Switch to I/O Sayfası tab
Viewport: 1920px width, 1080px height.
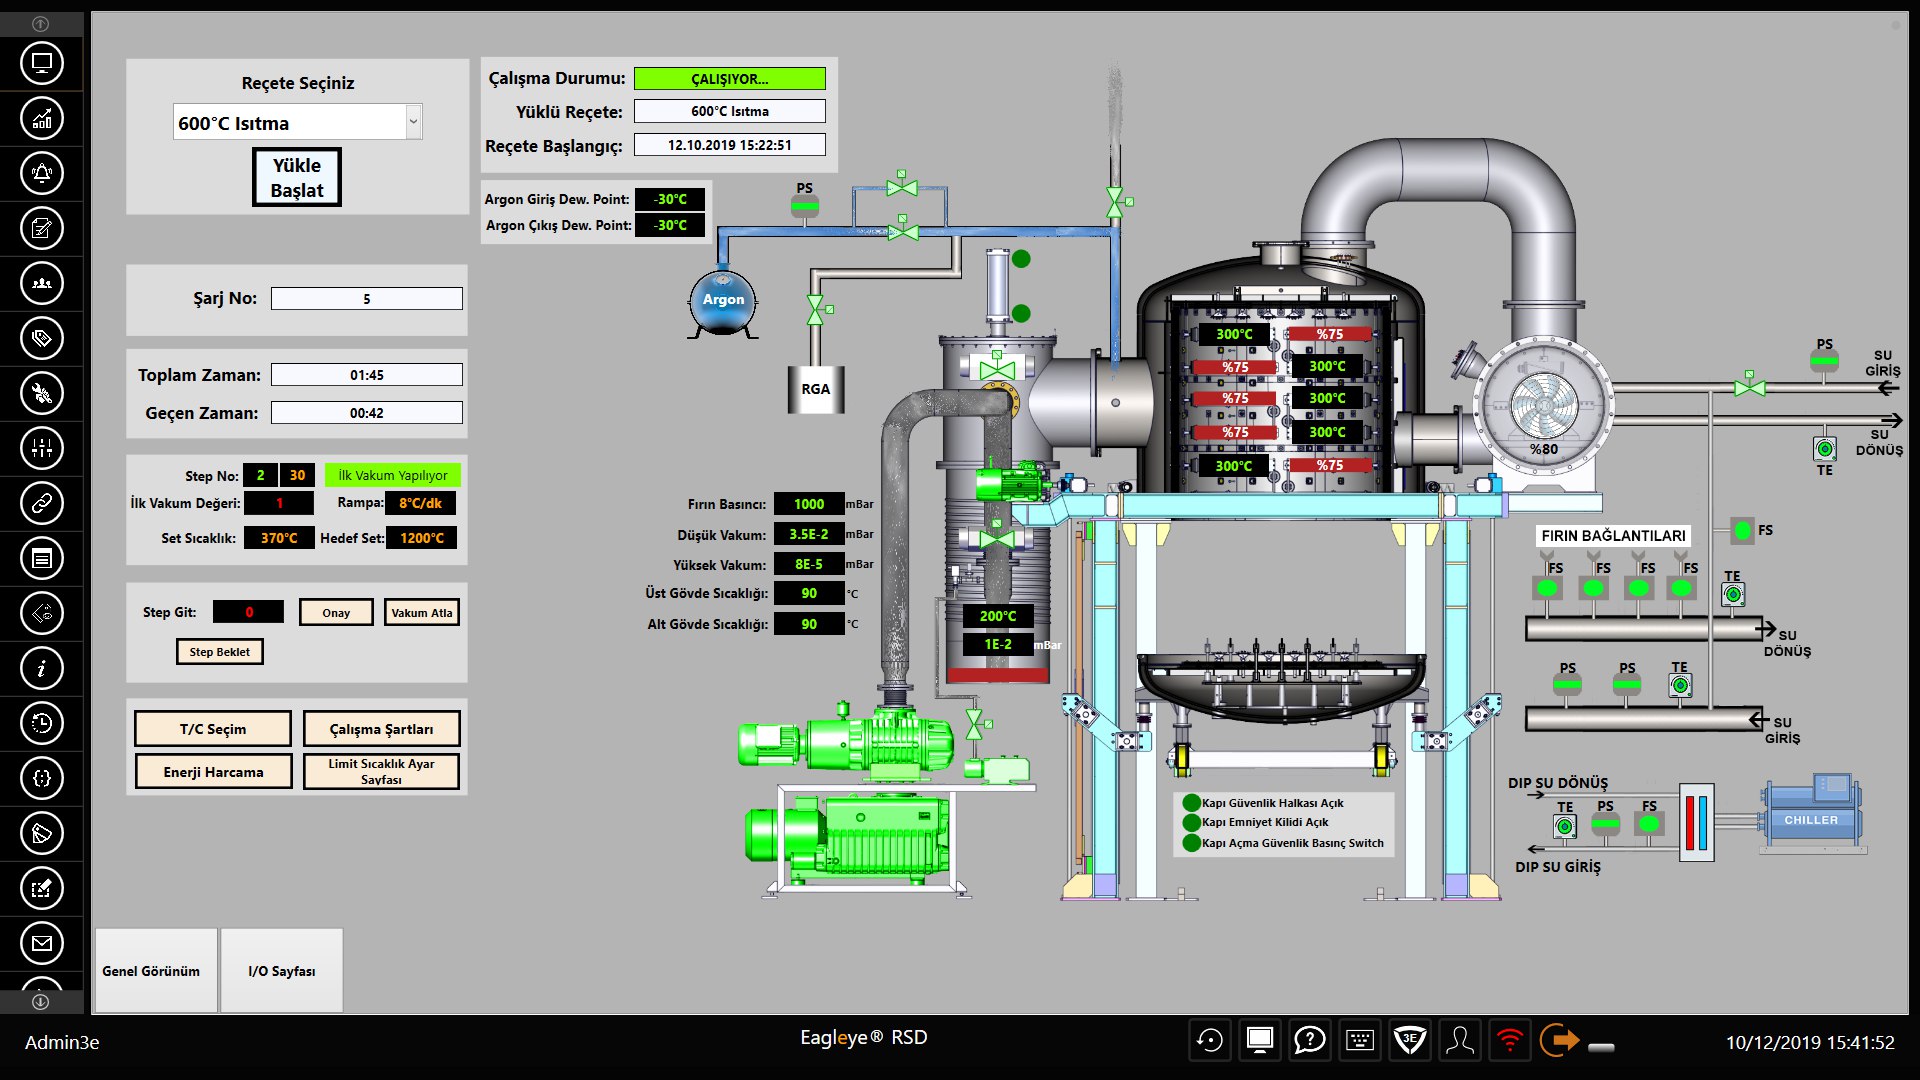282,971
